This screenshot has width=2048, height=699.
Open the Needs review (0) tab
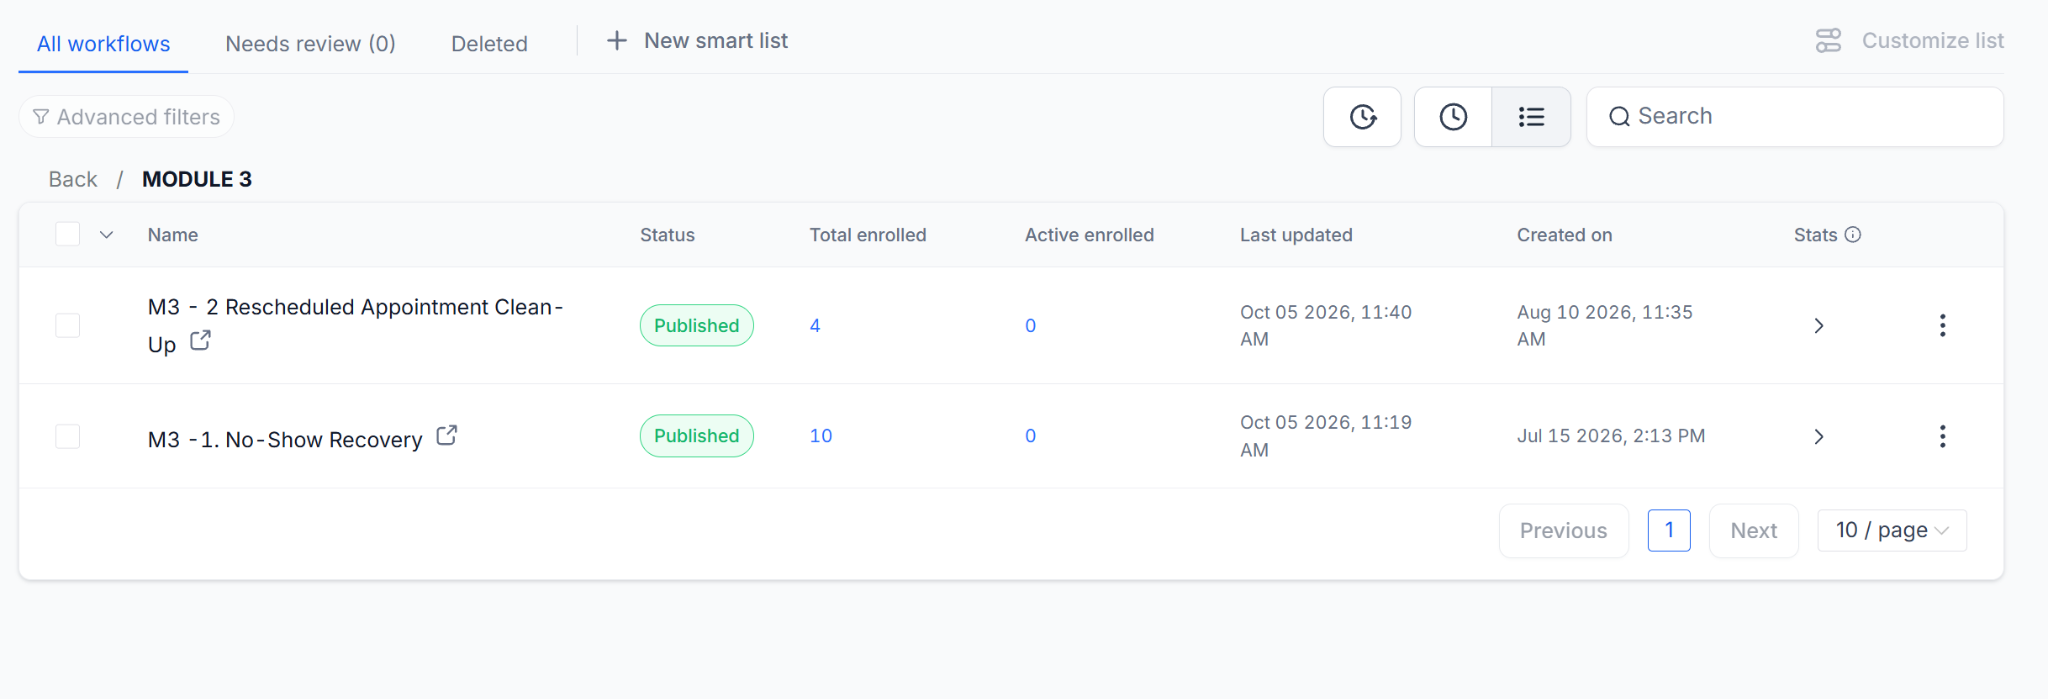pos(310,44)
